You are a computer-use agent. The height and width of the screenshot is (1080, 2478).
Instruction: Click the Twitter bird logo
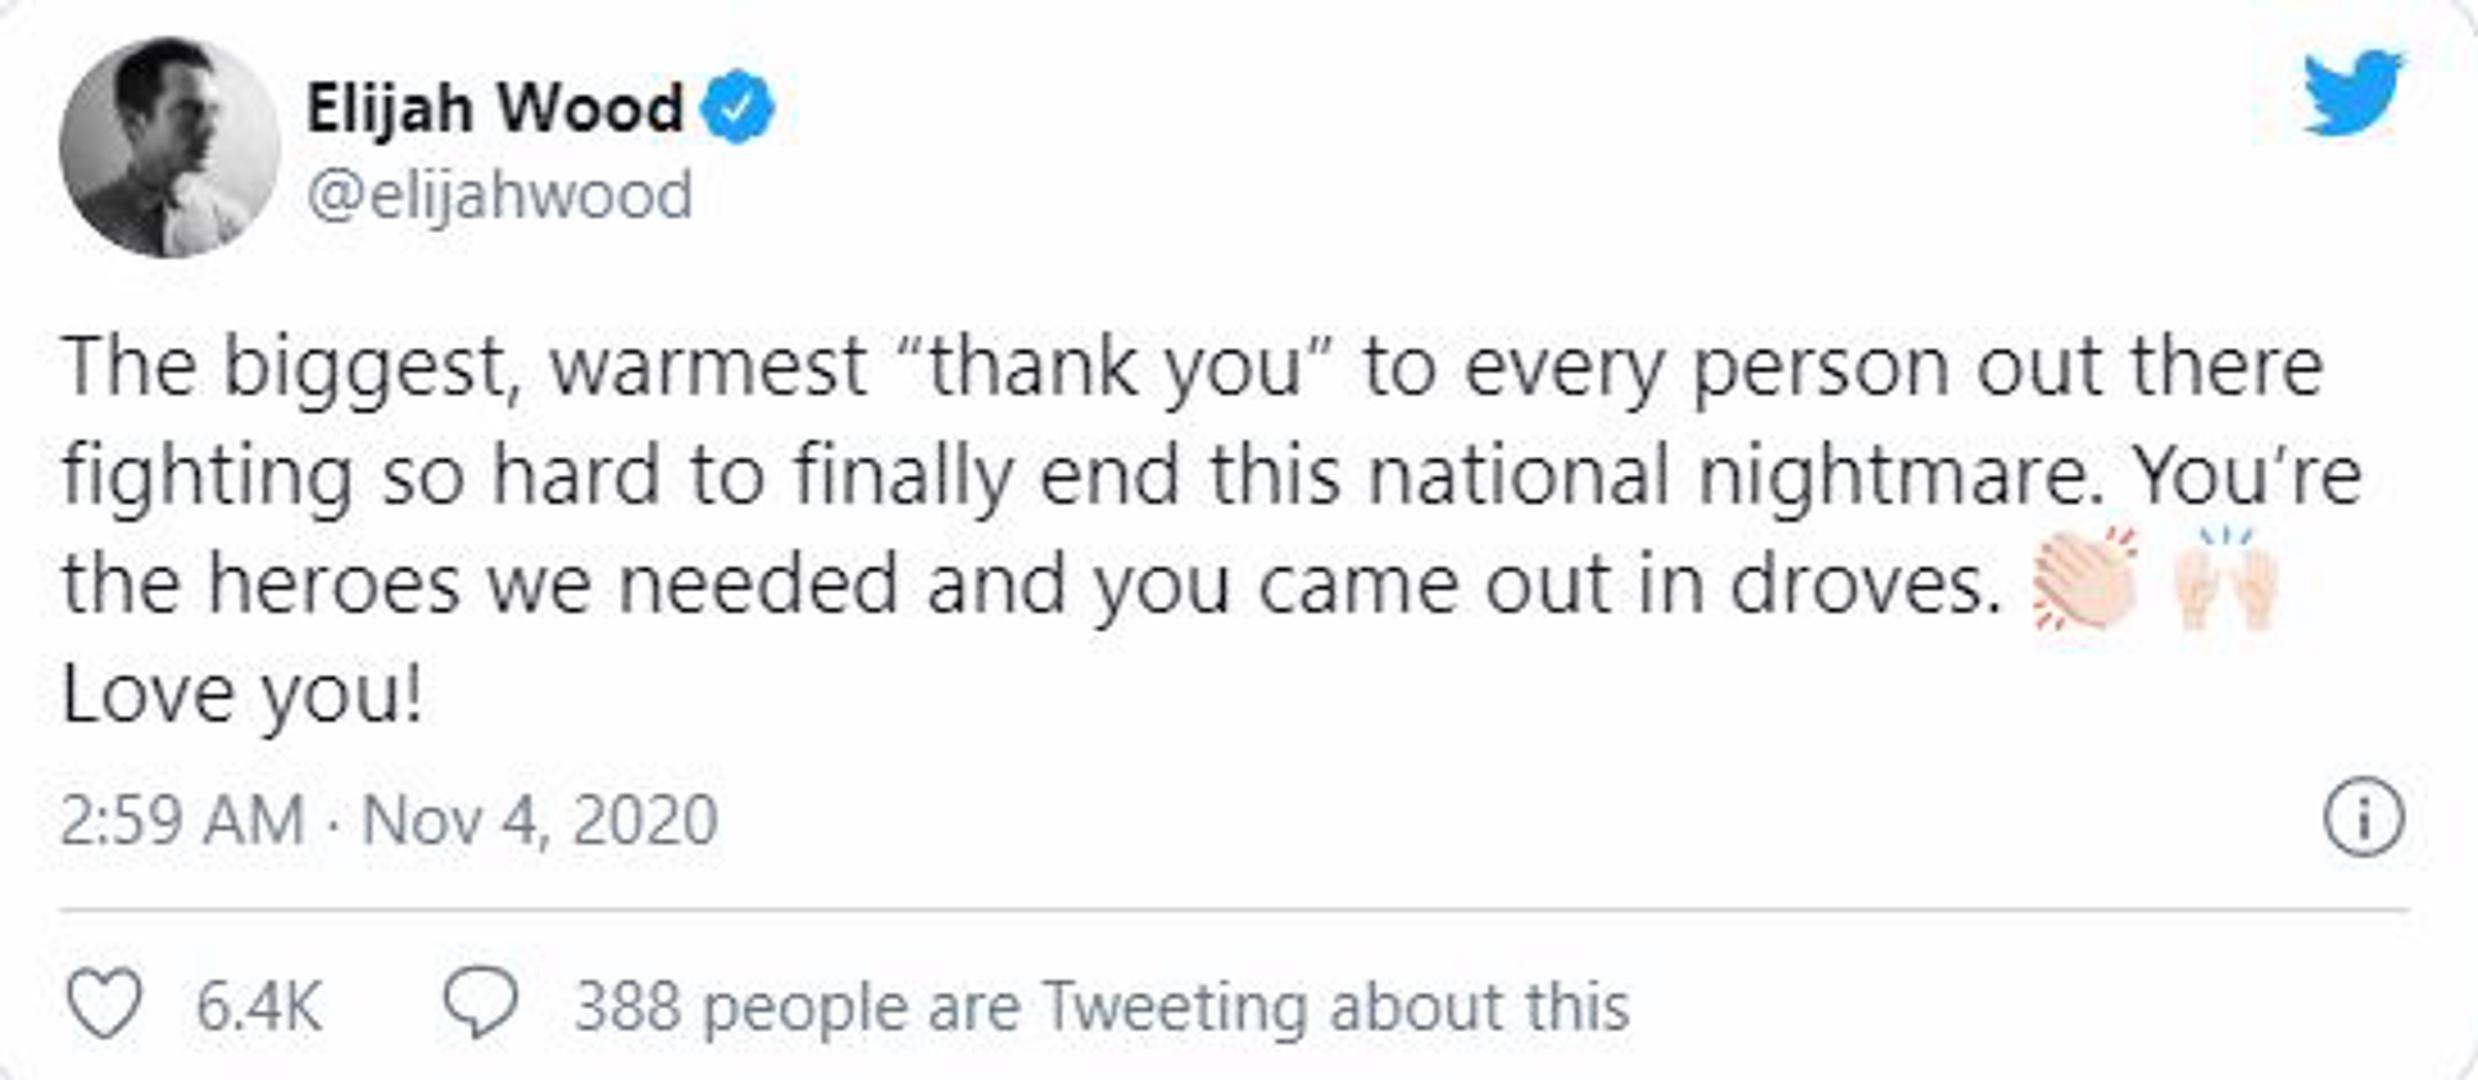pos(2353,92)
